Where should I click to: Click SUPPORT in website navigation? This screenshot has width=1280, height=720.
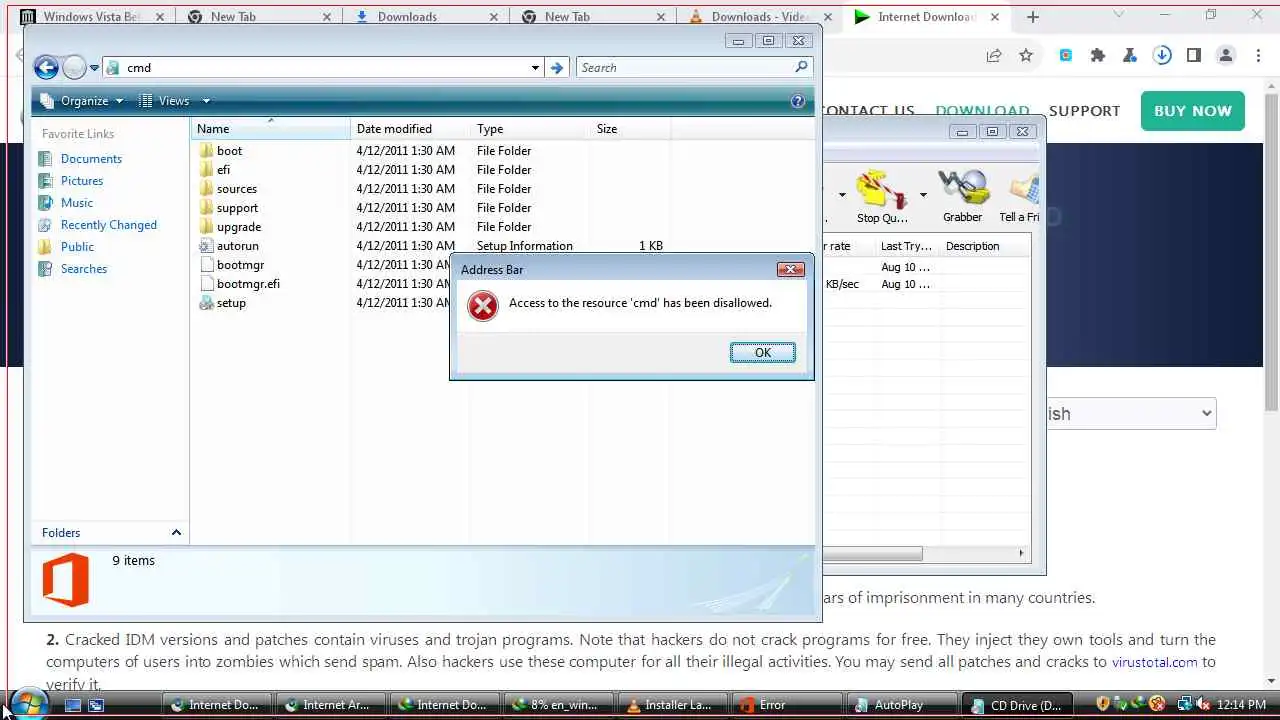1084,111
